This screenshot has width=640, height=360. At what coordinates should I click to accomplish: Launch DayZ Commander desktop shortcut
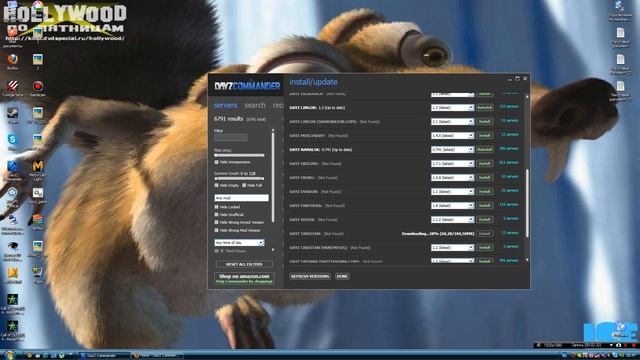[x=12, y=170]
